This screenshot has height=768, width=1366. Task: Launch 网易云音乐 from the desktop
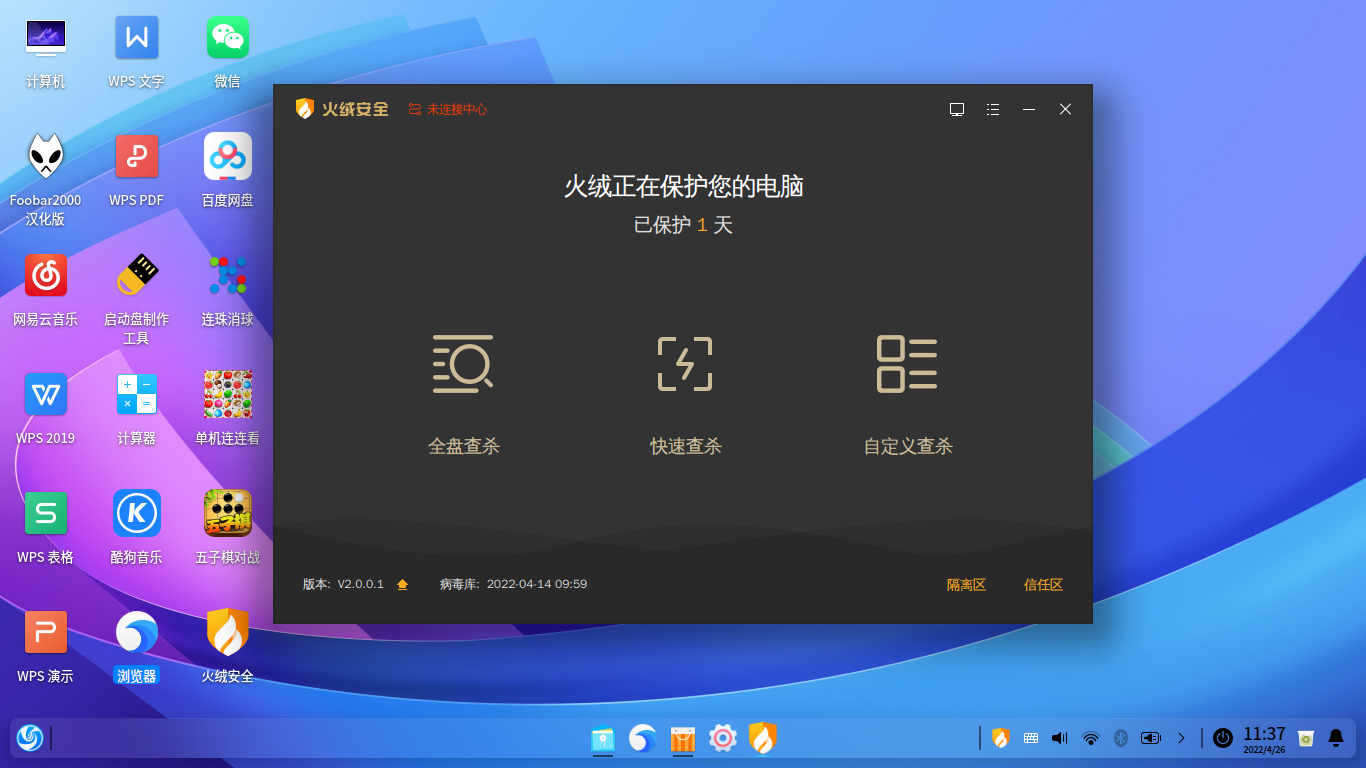tap(45, 275)
